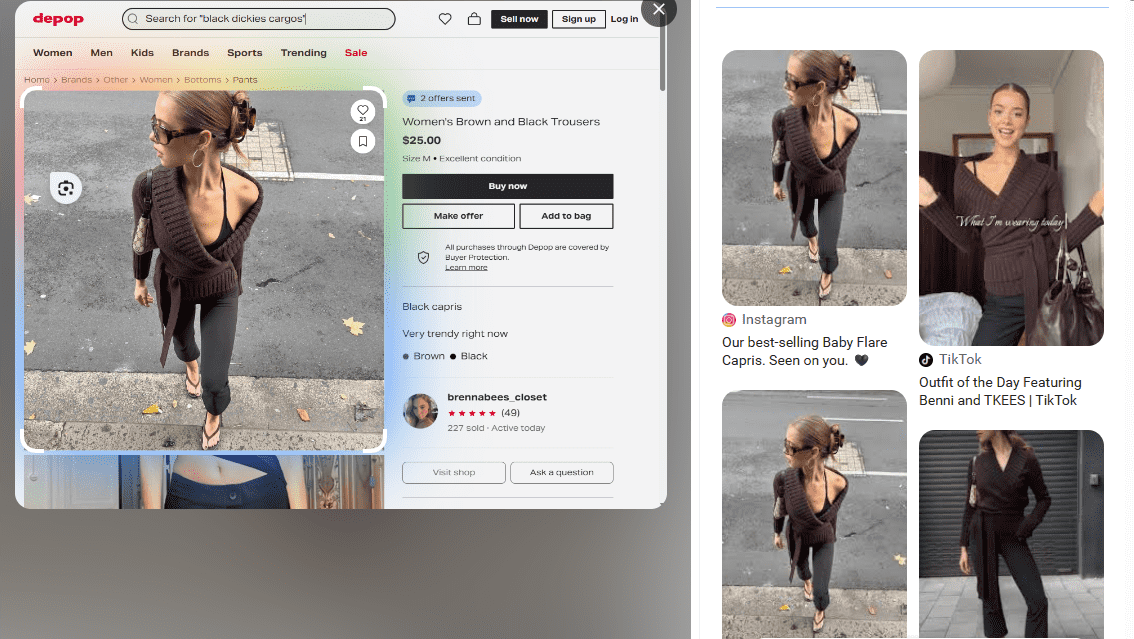This screenshot has height=639, width=1134.
Task: Open the shopping bag icon
Action: [x=475, y=18]
